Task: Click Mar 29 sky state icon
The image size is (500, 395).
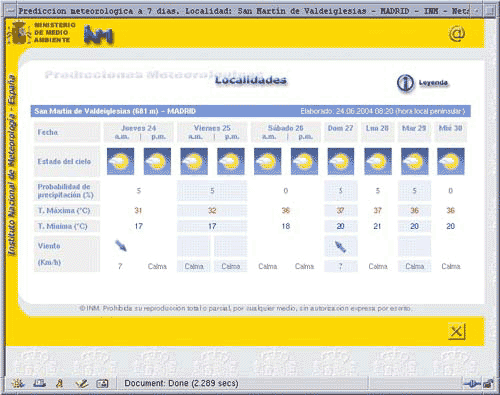Action: [415, 162]
